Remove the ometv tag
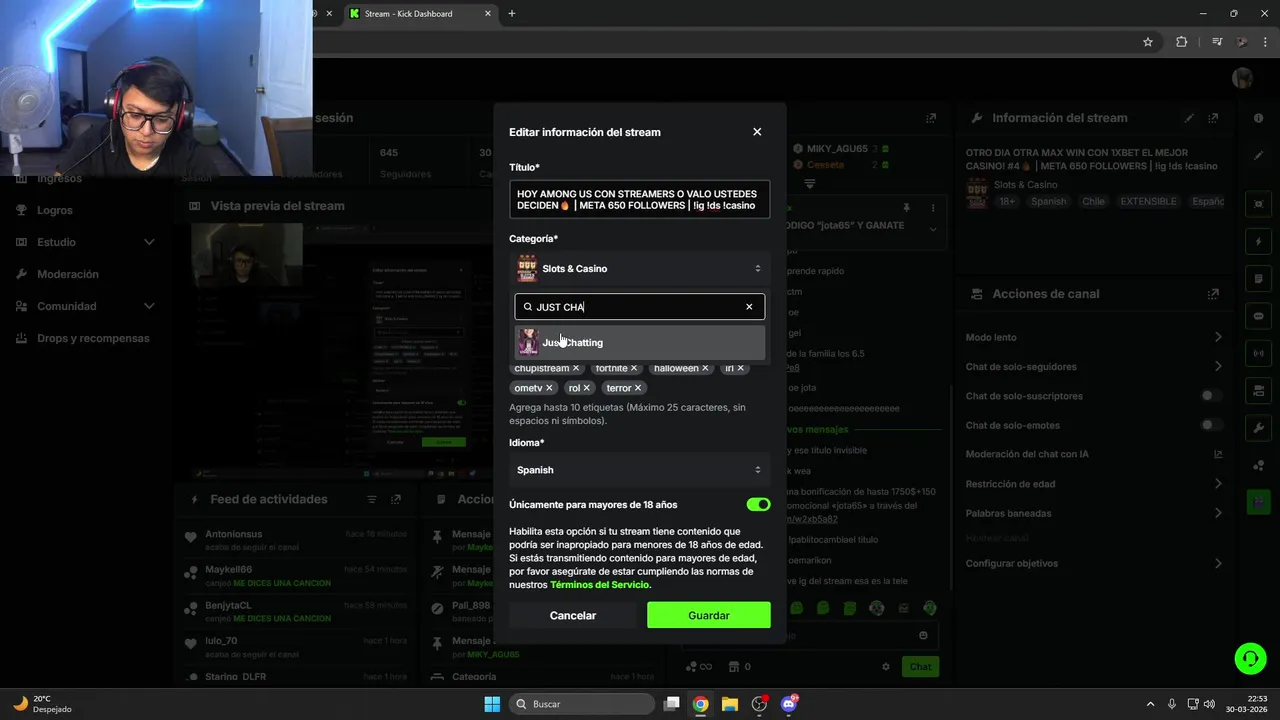The image size is (1280, 720). [x=549, y=388]
